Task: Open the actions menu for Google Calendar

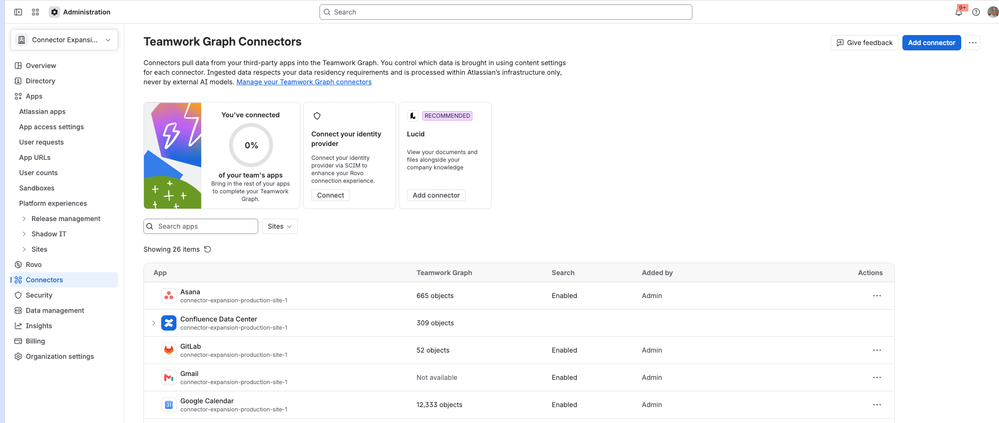Action: [x=877, y=405]
